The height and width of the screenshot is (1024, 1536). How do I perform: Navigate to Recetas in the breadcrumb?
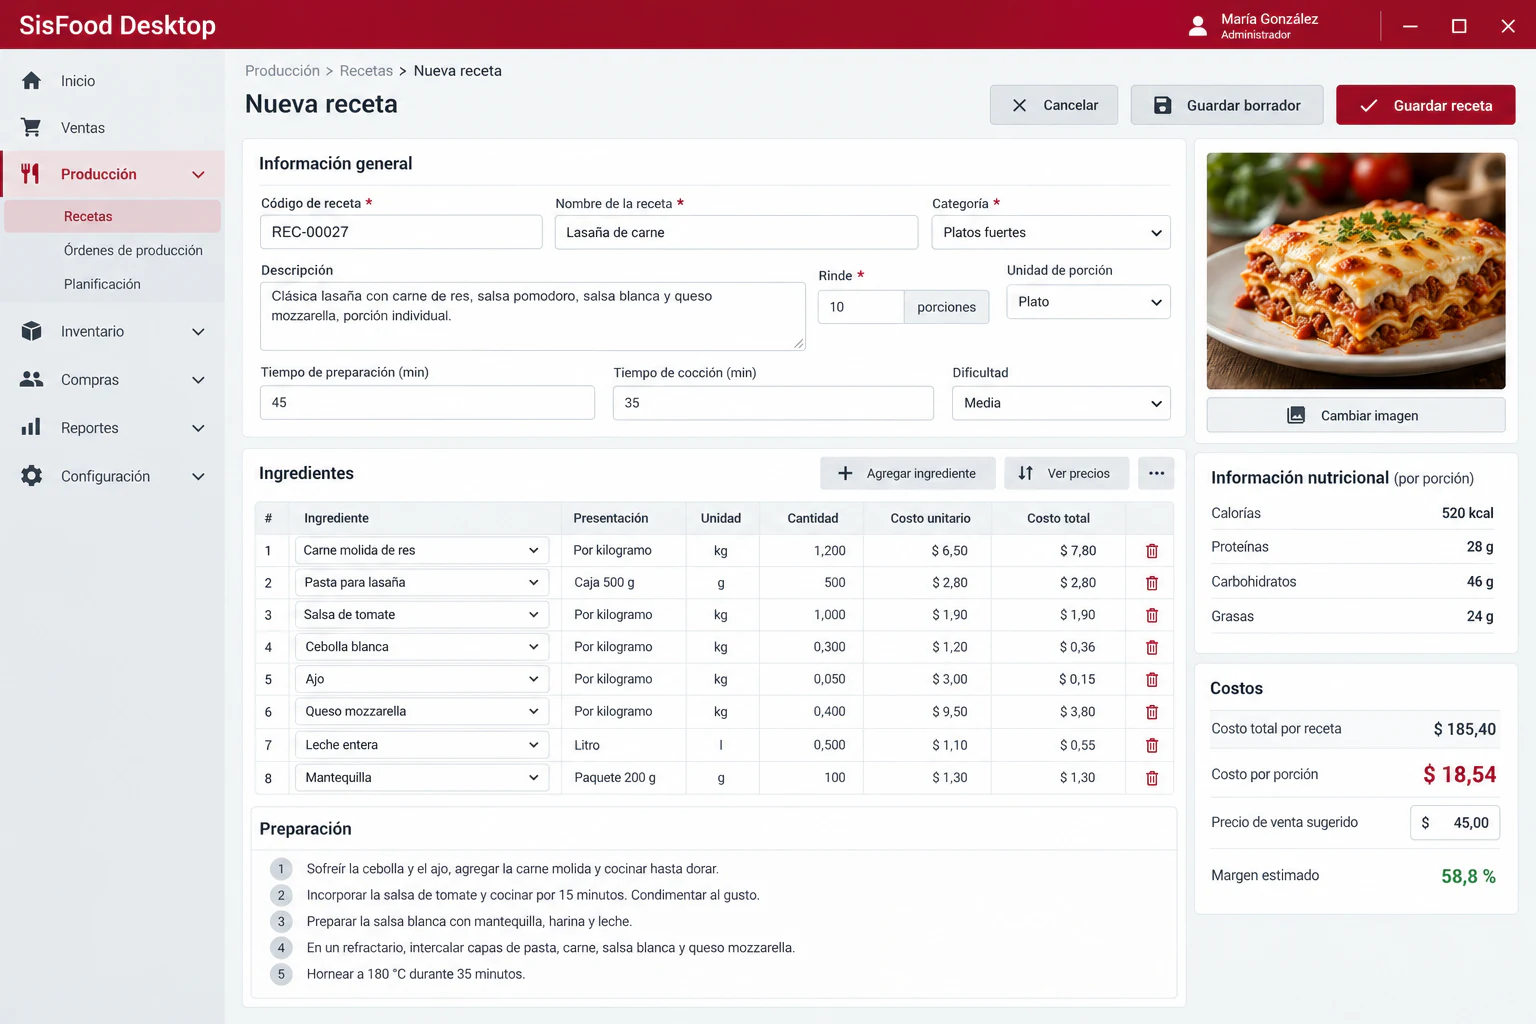coord(366,71)
